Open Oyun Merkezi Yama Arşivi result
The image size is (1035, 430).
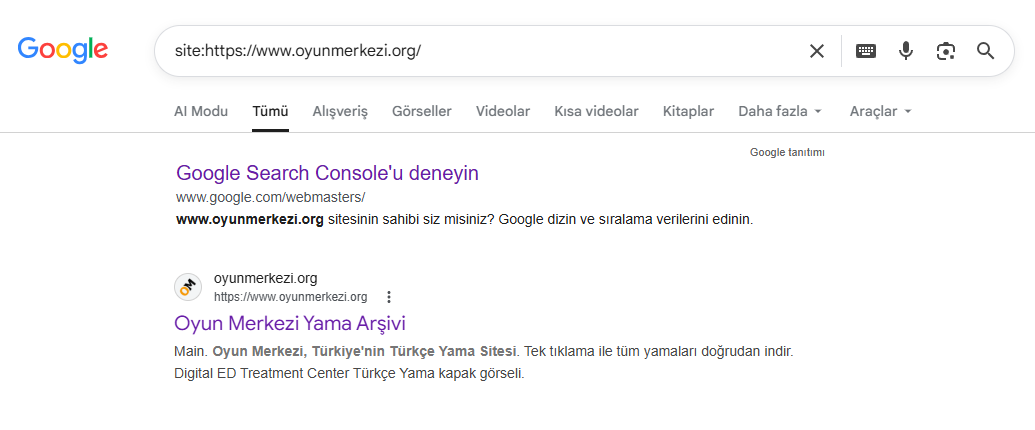(290, 324)
